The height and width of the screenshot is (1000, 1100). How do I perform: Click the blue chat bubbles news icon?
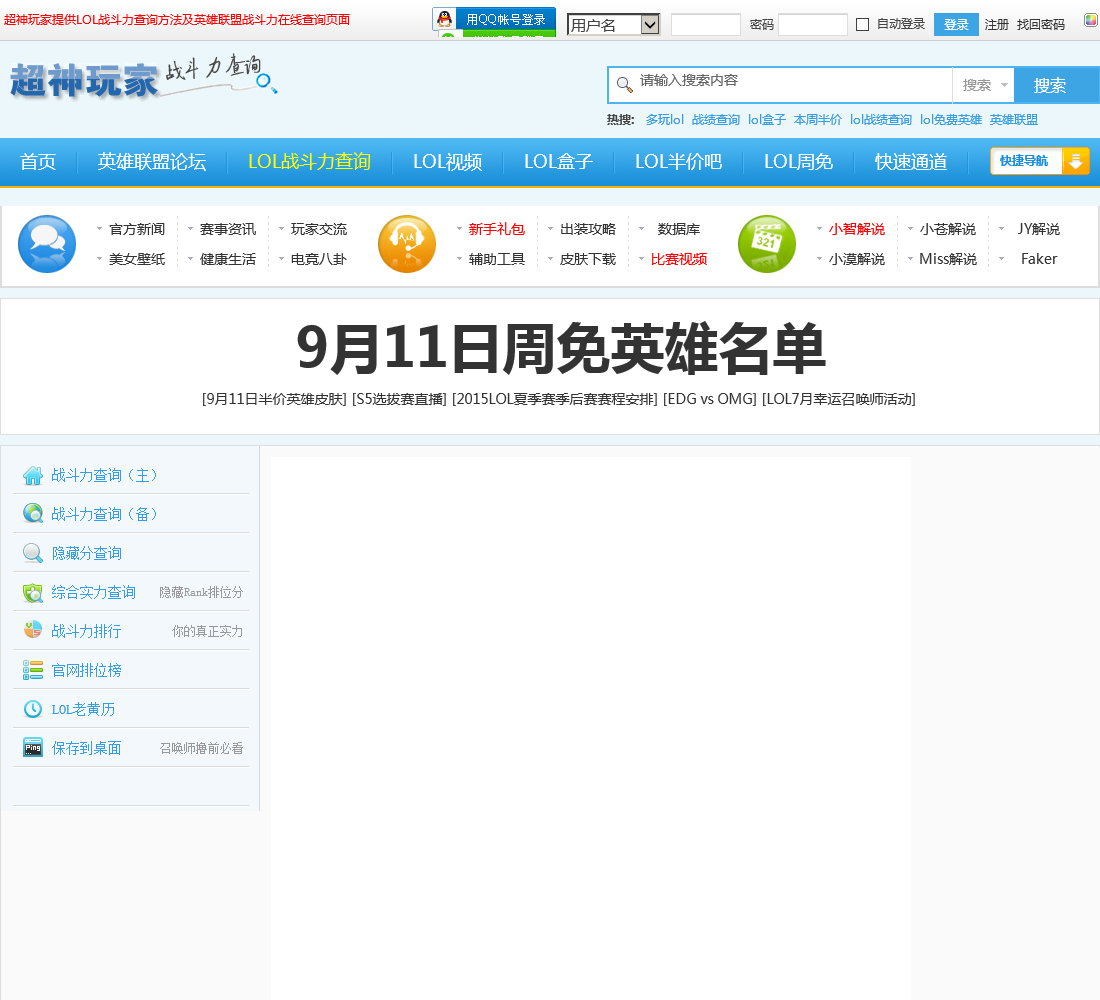click(47, 244)
